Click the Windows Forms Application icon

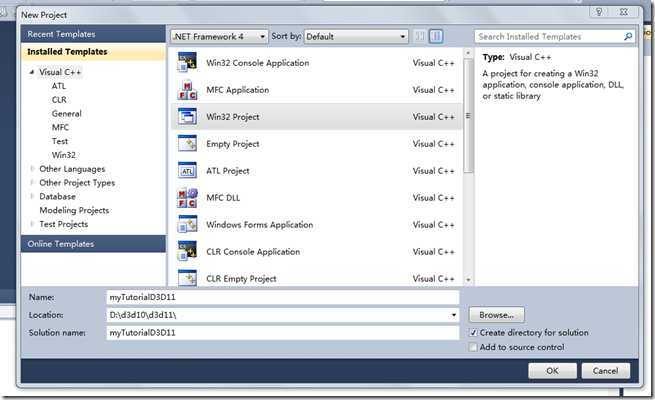click(x=187, y=224)
